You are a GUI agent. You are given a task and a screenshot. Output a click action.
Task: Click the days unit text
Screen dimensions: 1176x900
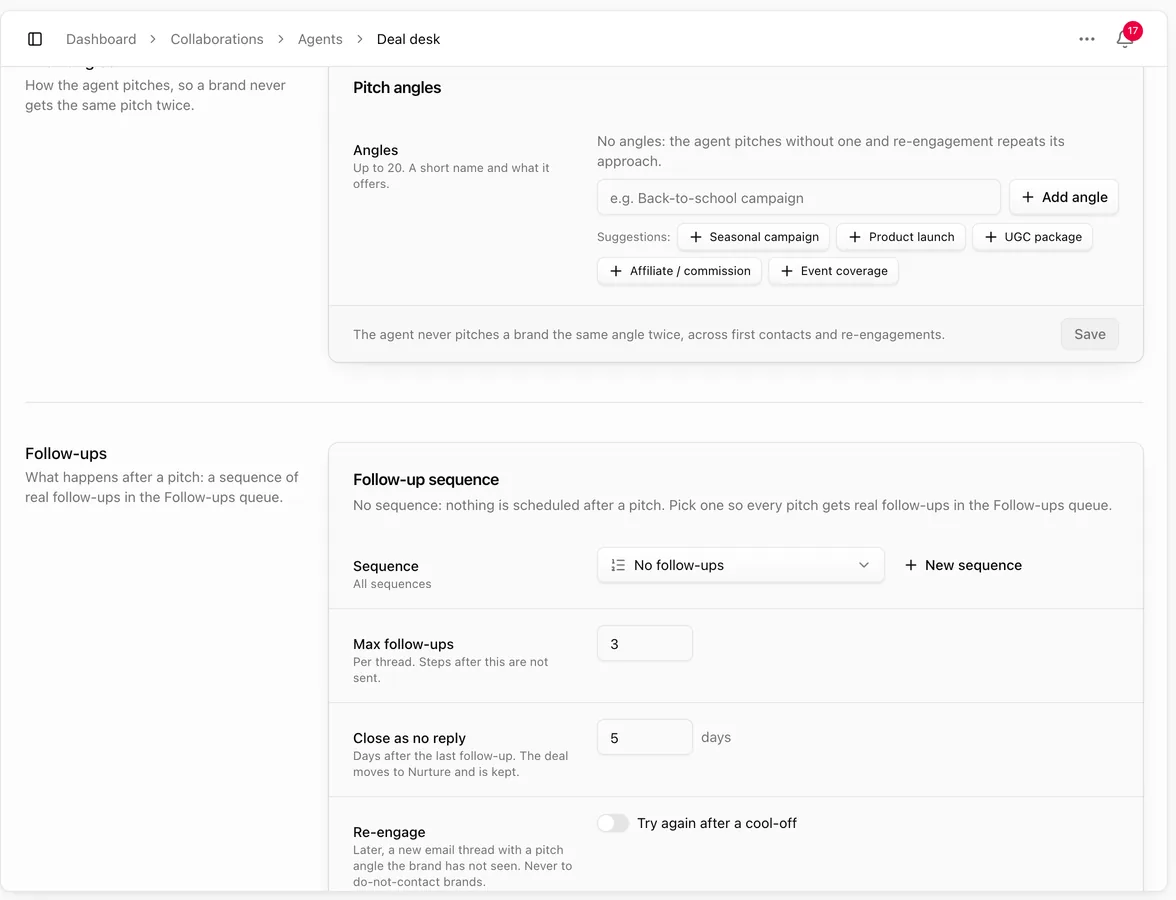click(716, 737)
